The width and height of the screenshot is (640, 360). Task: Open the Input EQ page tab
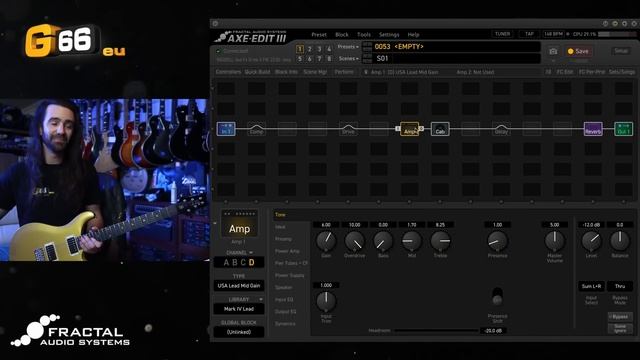(x=284, y=300)
